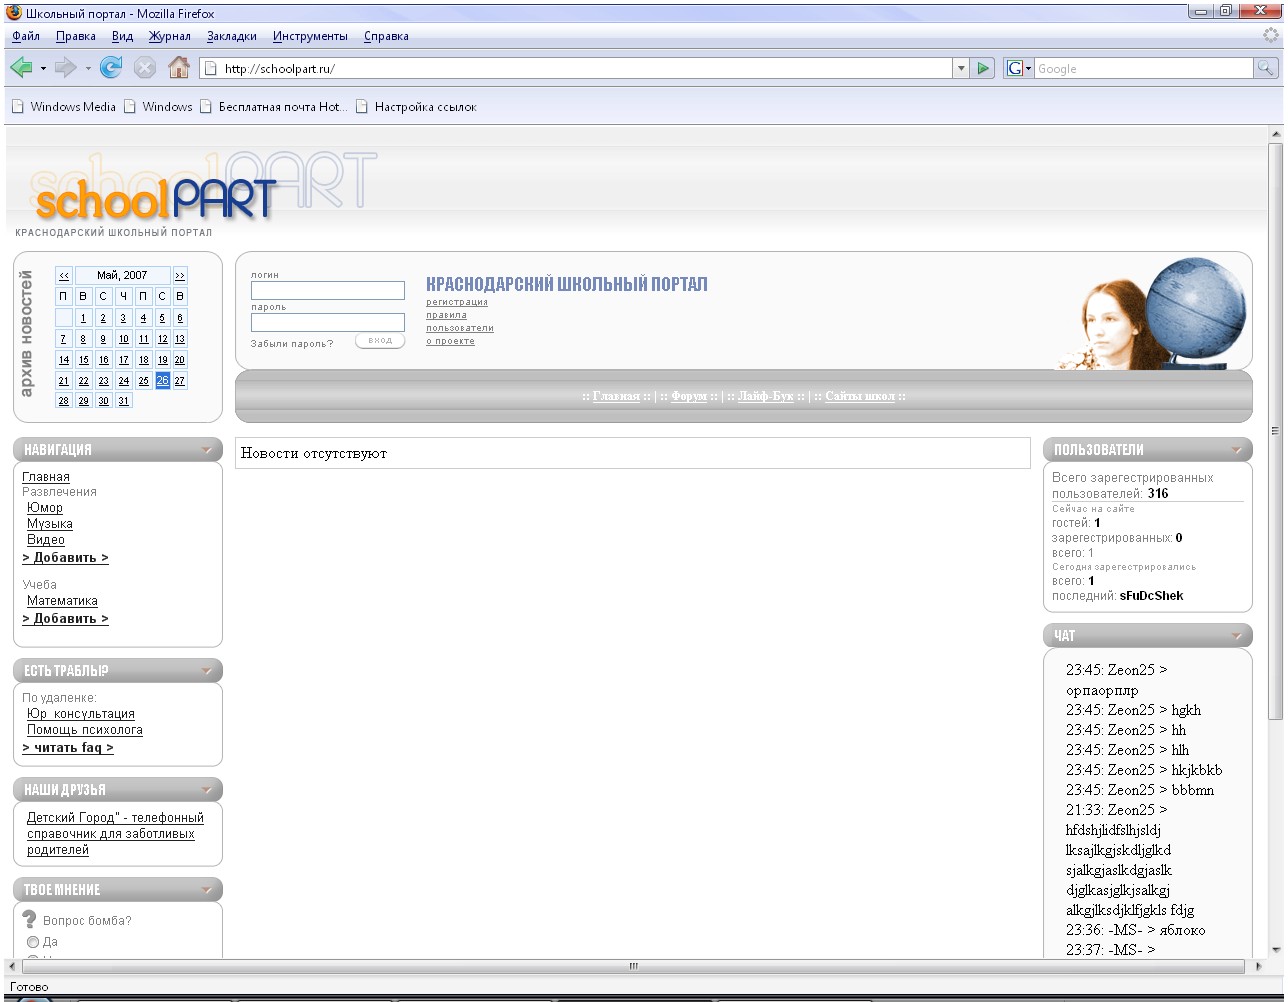Click the search magnifier icon
Viewport: 1288px width, 1002px height.
point(1266,68)
